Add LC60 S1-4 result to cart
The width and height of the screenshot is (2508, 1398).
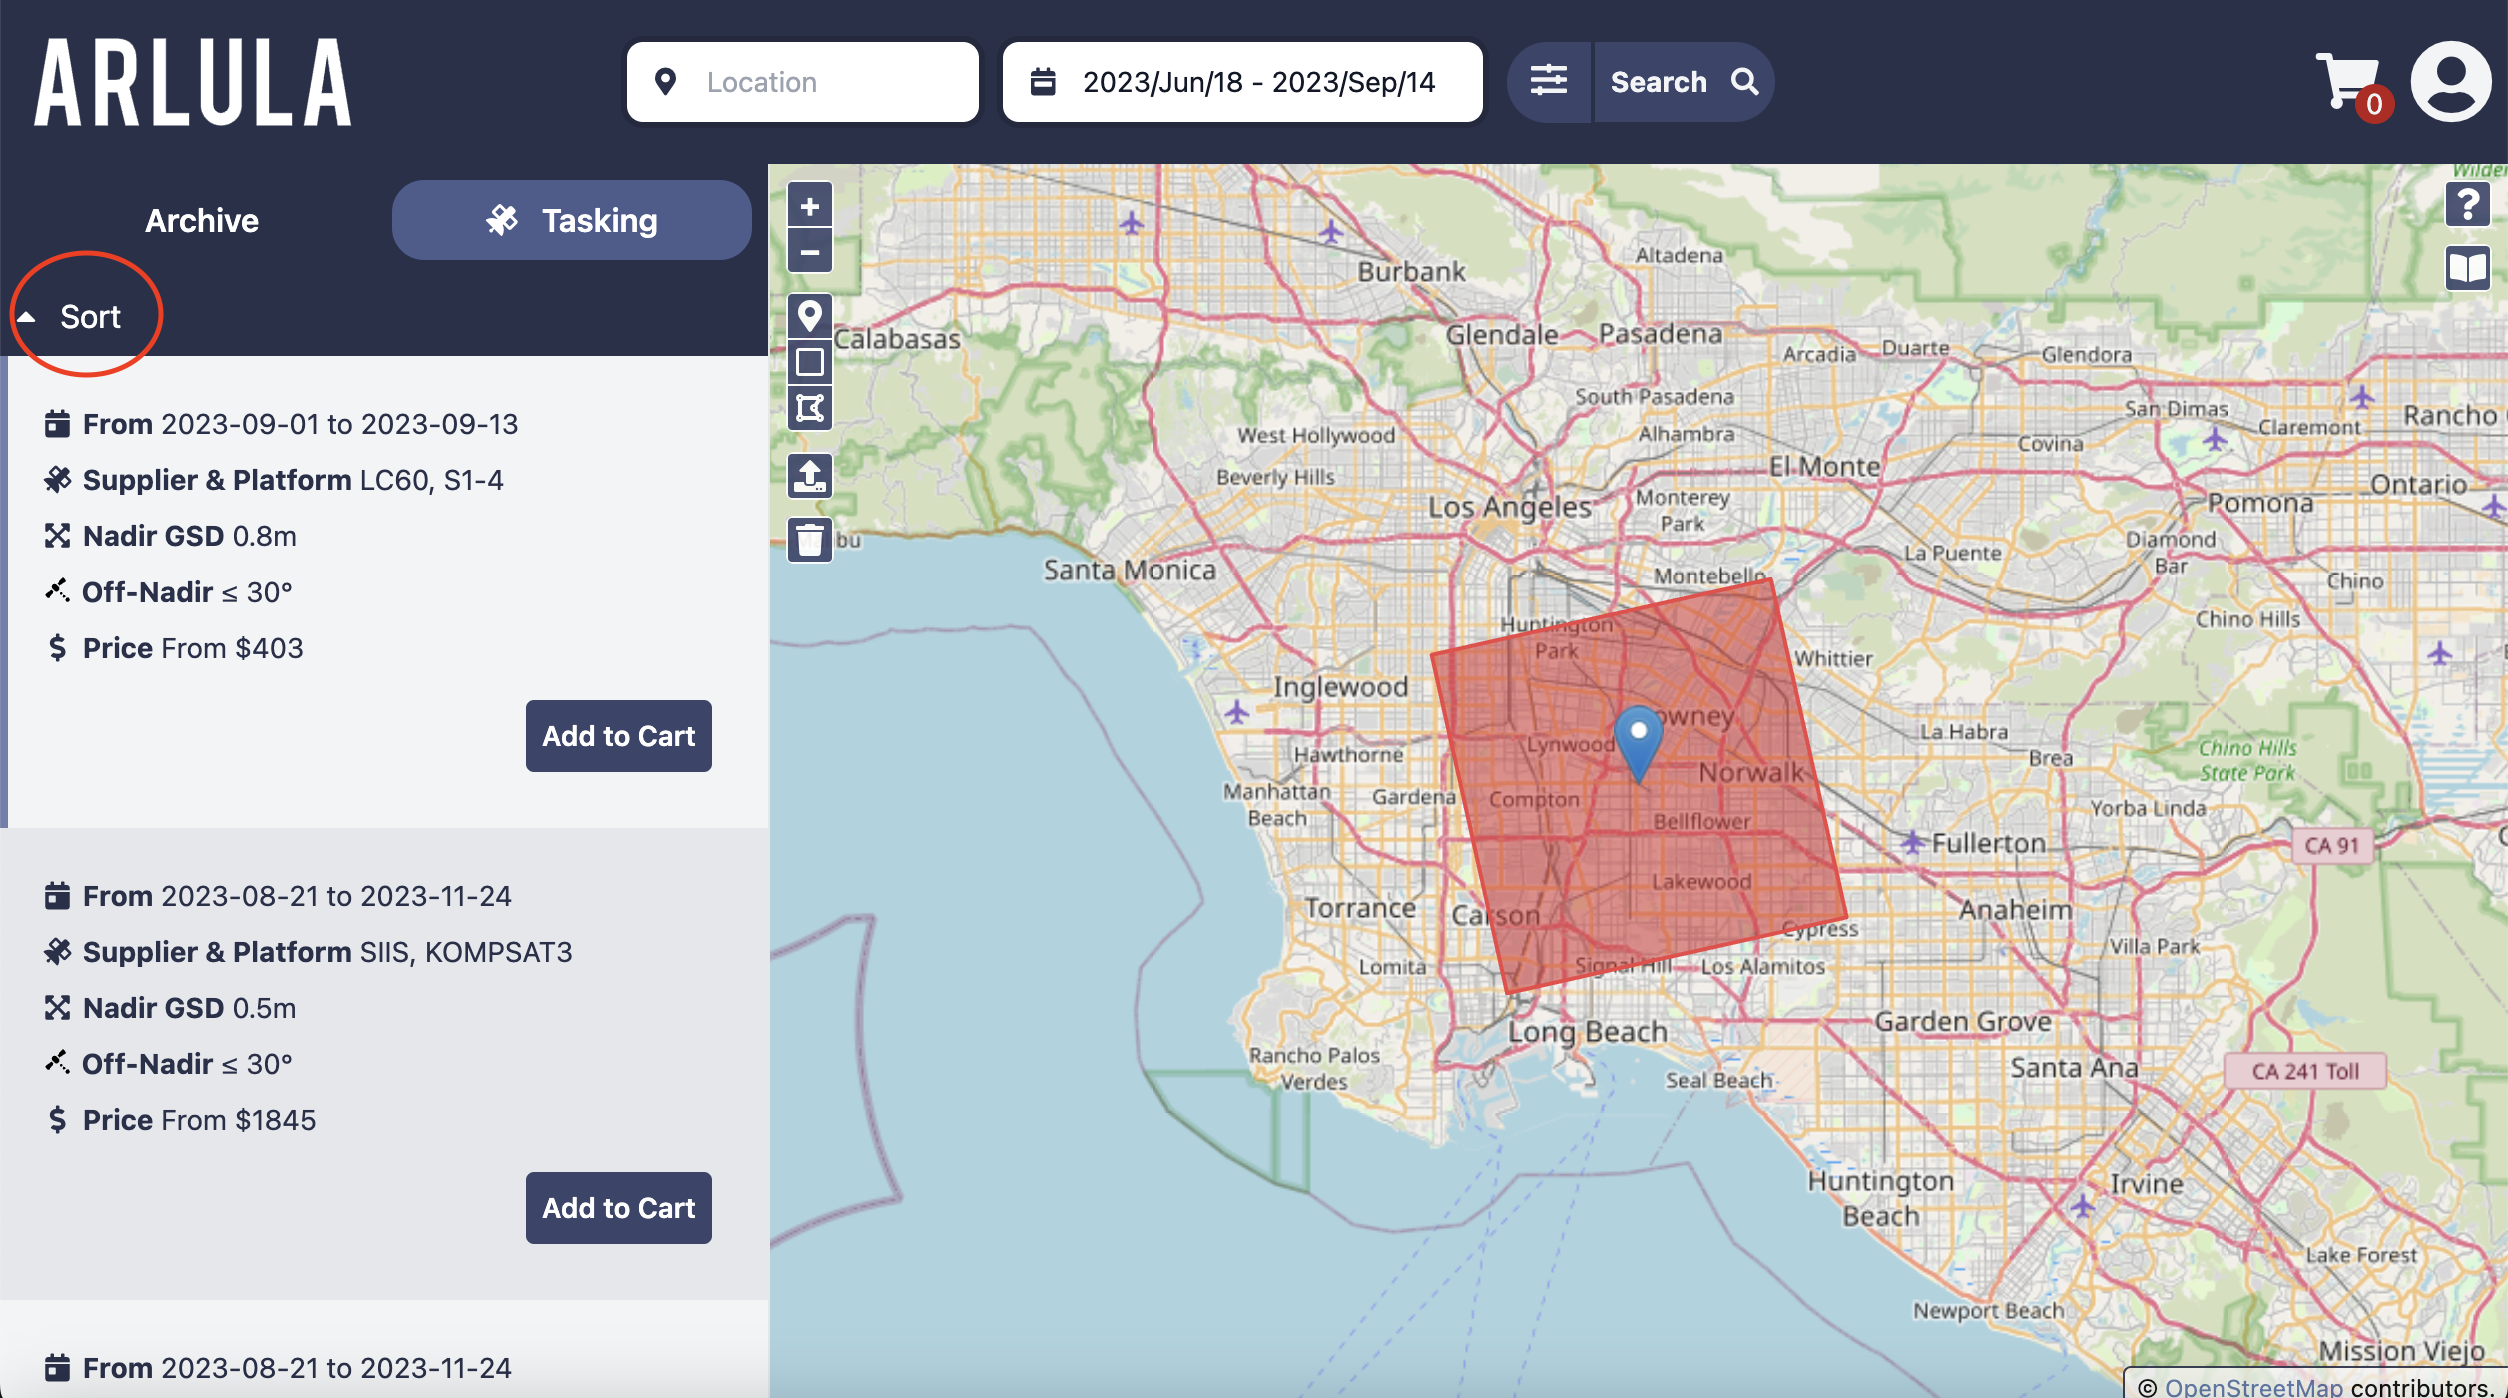619,736
